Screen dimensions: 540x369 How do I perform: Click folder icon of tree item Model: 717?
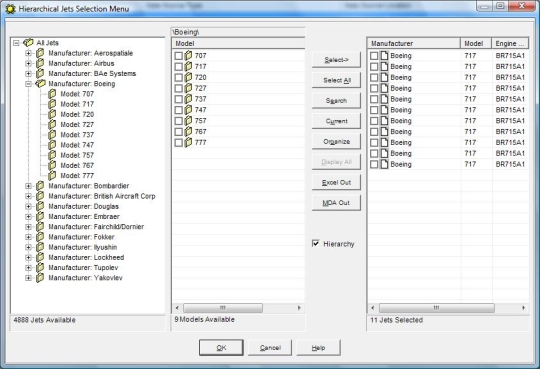pos(52,104)
